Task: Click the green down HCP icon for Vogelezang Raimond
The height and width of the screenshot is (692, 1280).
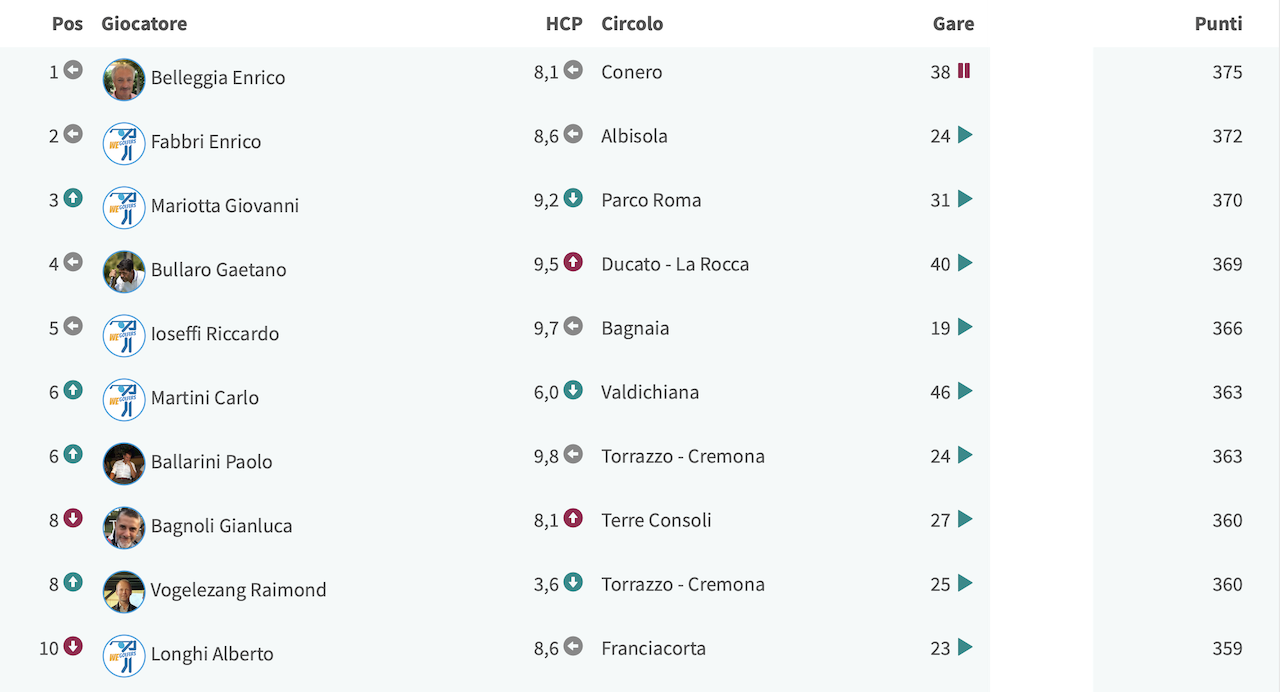Action: [x=573, y=582]
